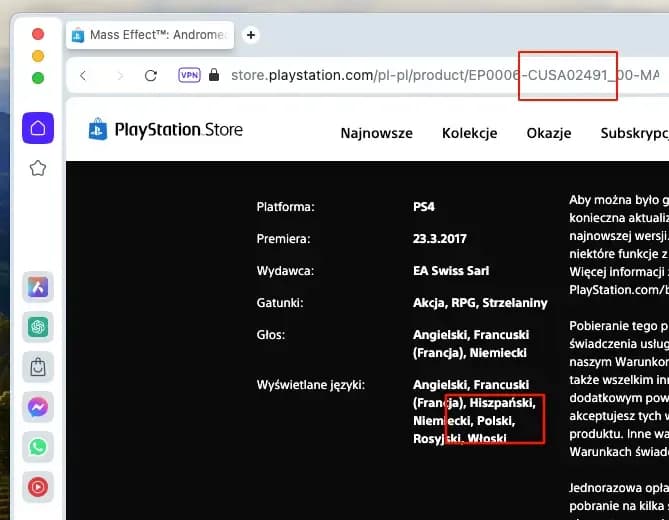
Task: Click the store.playstation.com address bar
Action: (x=440, y=75)
